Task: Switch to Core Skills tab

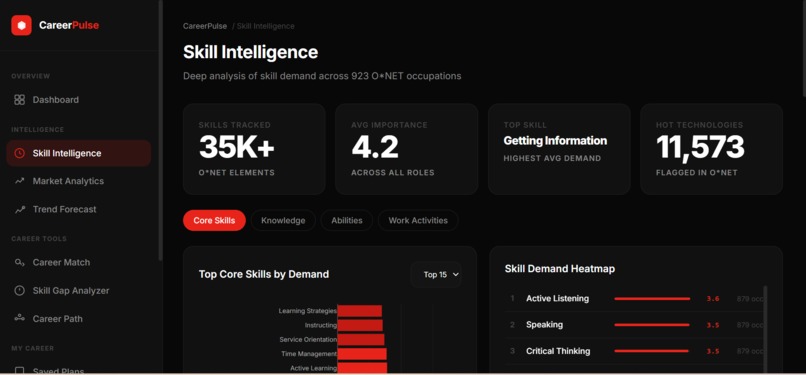Action: [214, 220]
